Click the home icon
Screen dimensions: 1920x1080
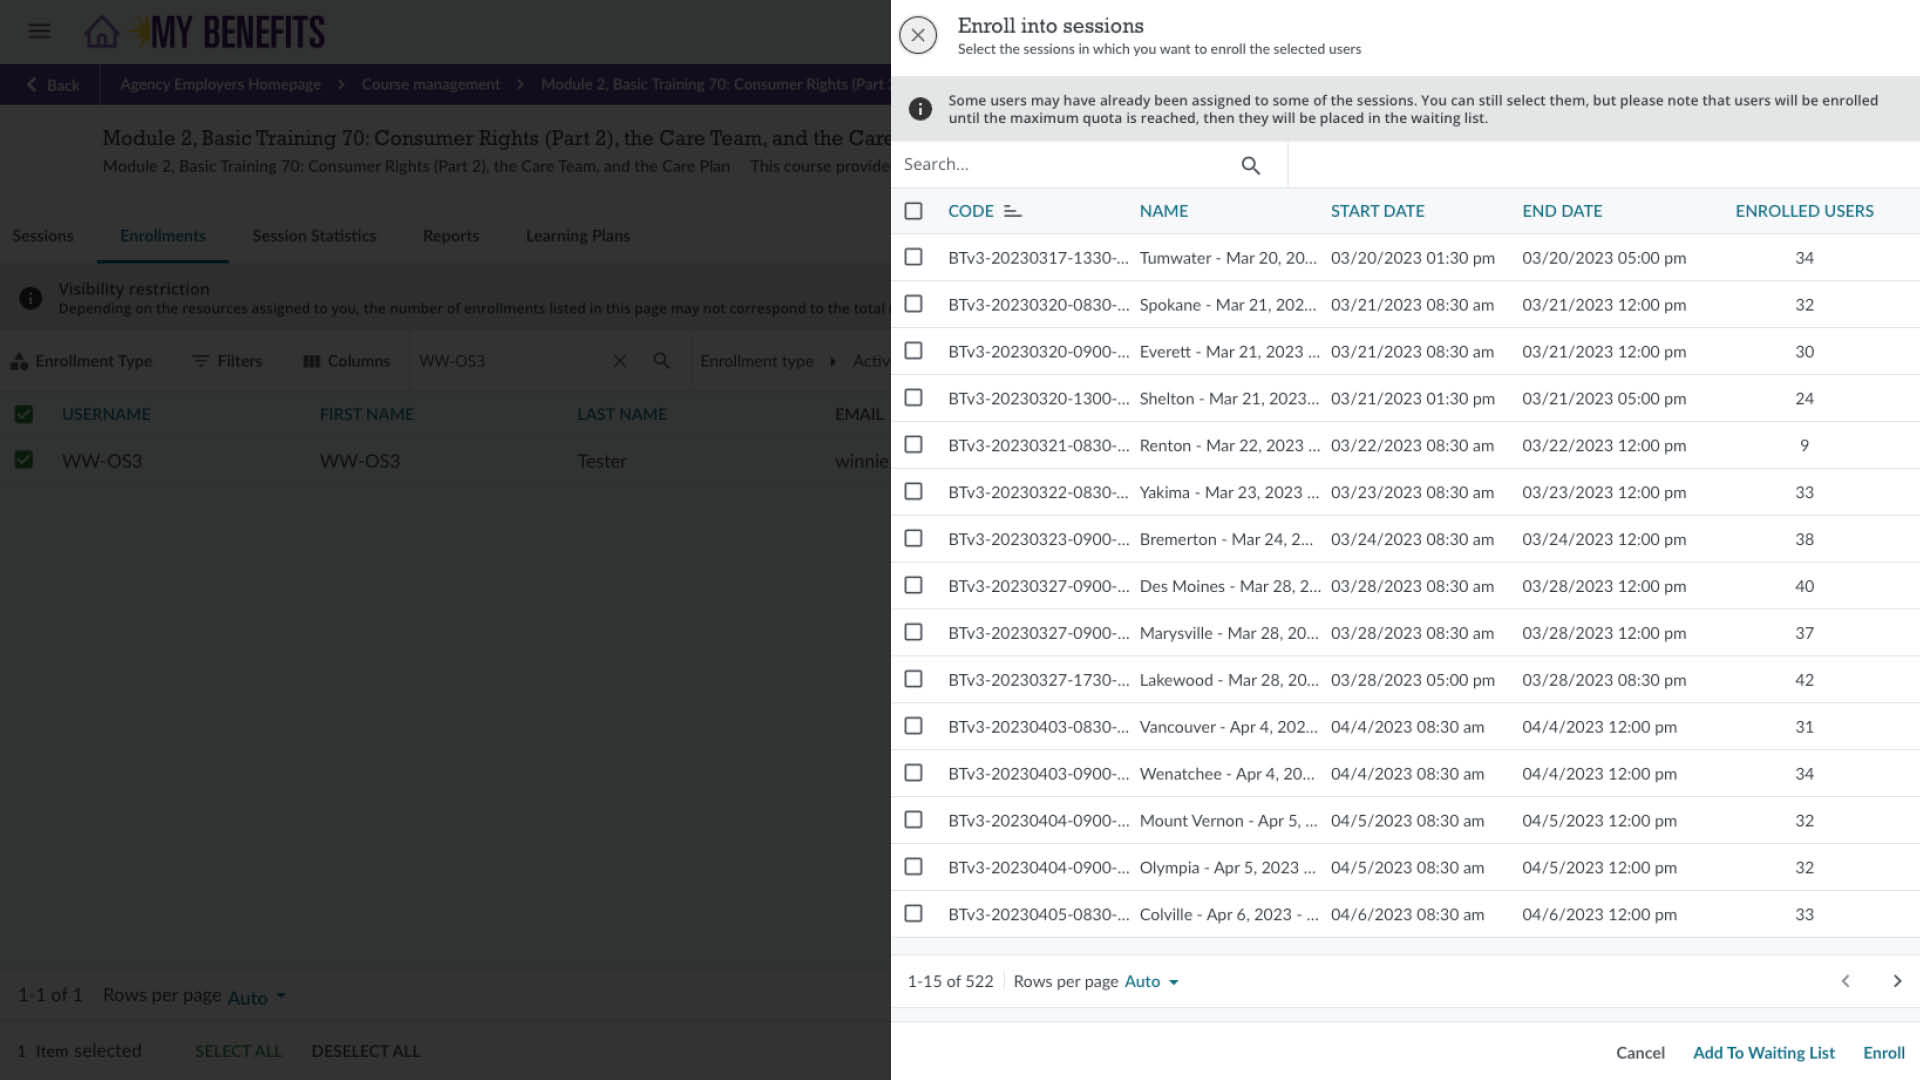click(x=101, y=32)
